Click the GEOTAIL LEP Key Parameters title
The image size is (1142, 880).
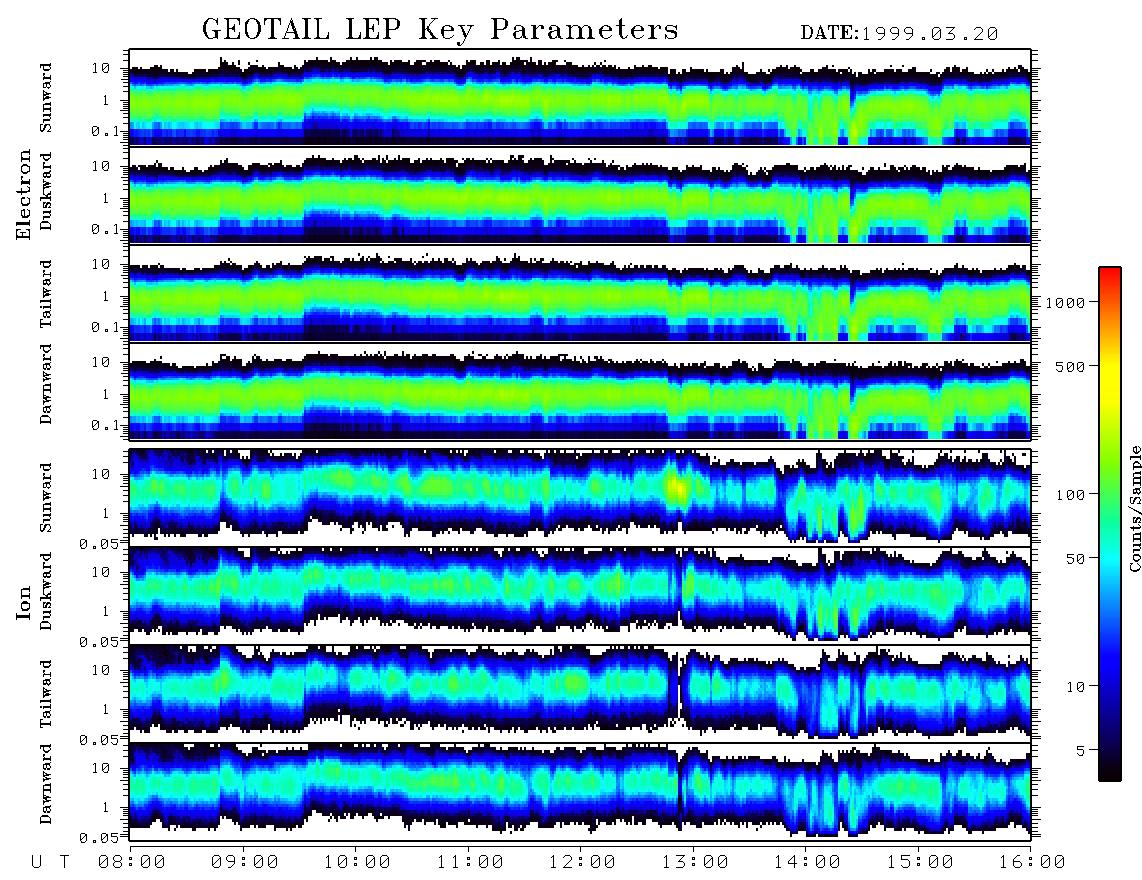tap(440, 30)
